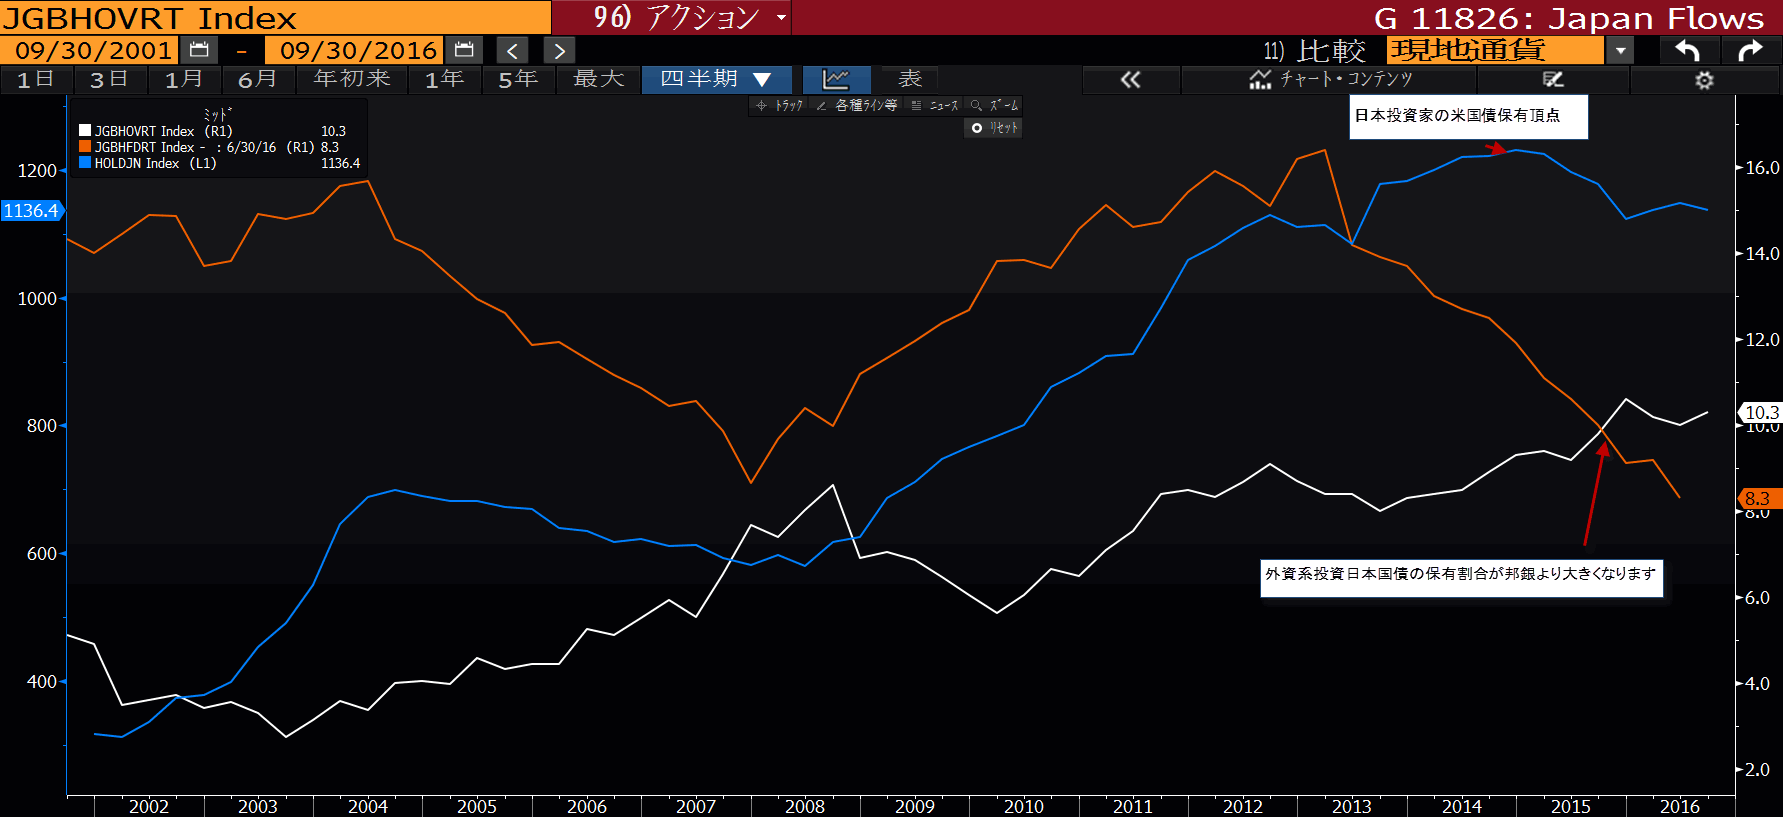Select 1日 period

coord(36,79)
